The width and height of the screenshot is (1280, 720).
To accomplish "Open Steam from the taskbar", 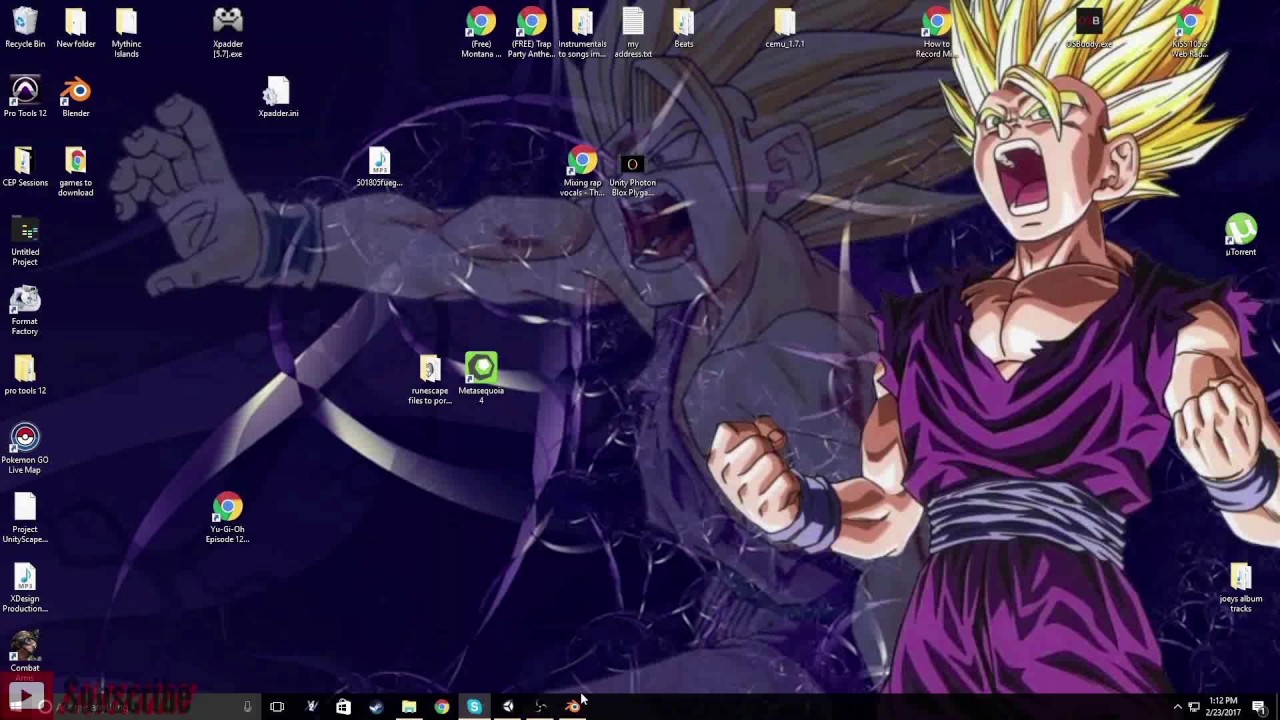I will click(376, 707).
